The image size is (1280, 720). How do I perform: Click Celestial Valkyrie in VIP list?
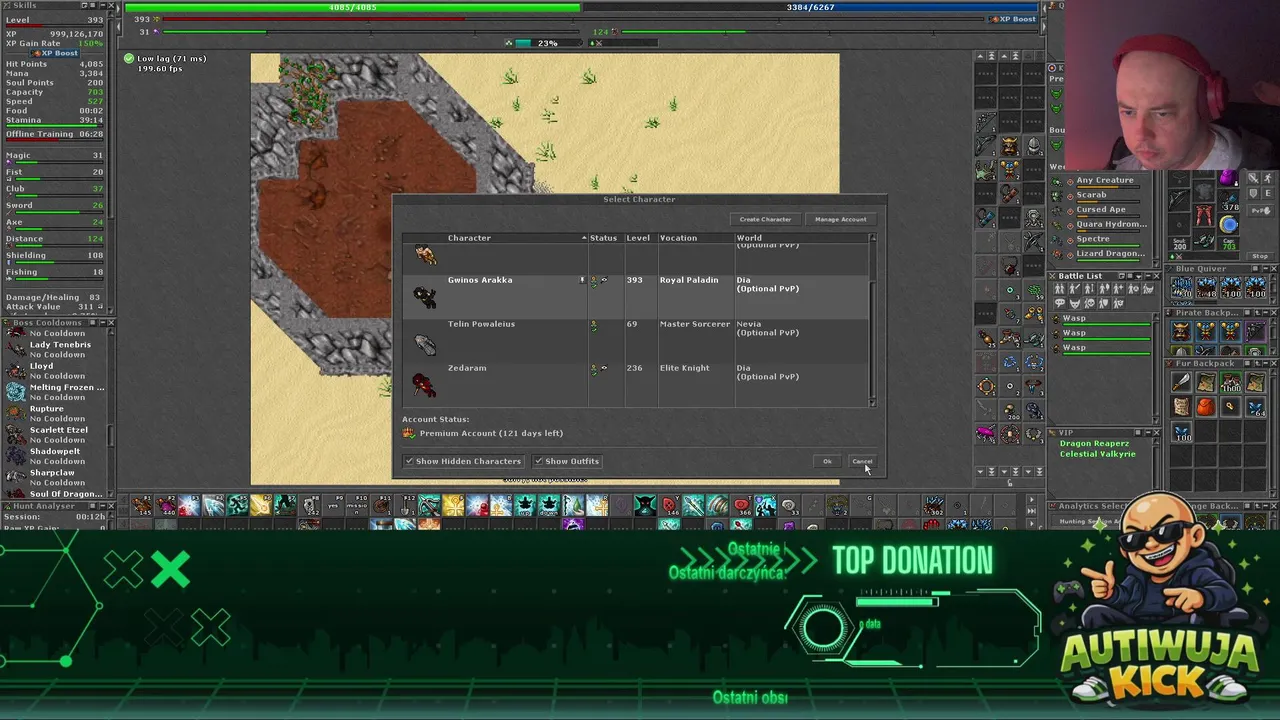coord(1097,454)
